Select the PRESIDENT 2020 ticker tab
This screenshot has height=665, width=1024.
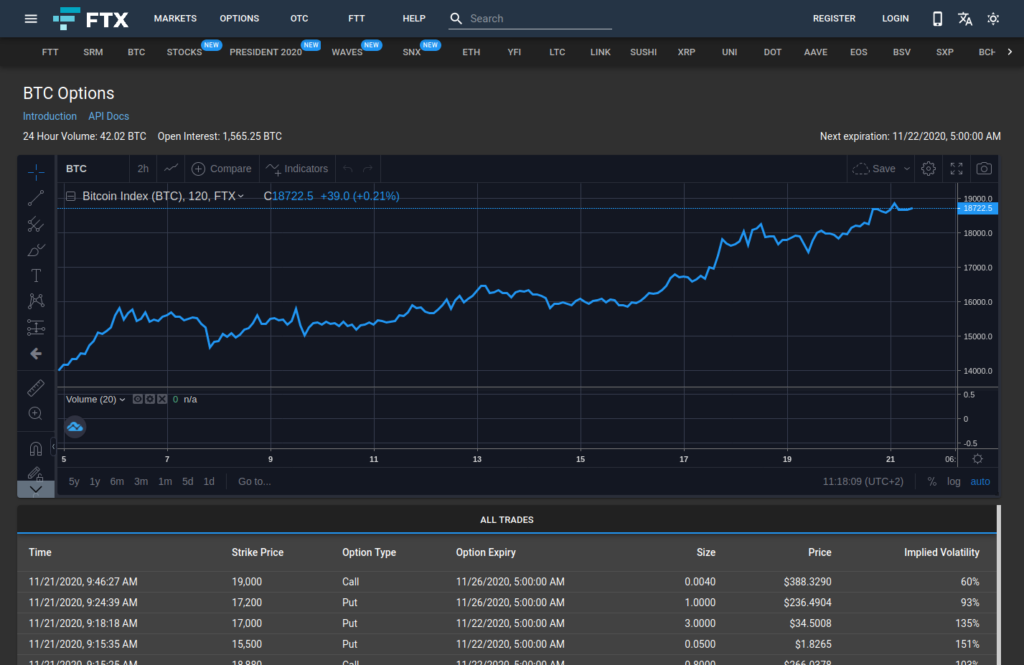pos(266,52)
